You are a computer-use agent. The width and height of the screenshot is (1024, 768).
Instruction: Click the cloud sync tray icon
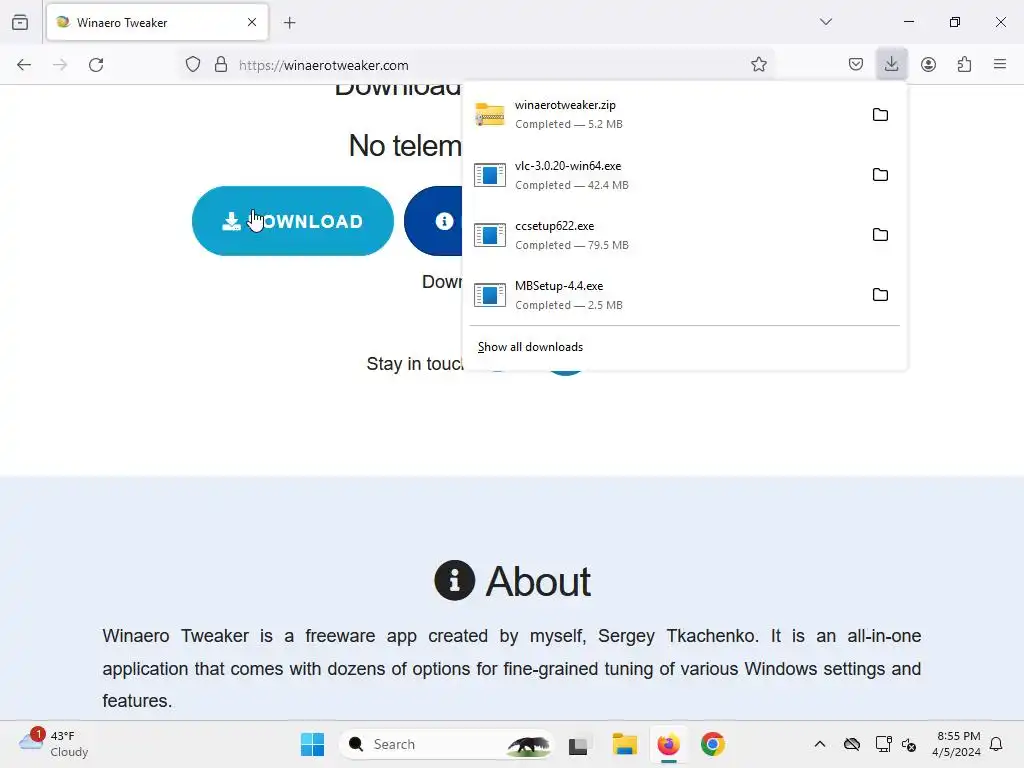click(852, 744)
